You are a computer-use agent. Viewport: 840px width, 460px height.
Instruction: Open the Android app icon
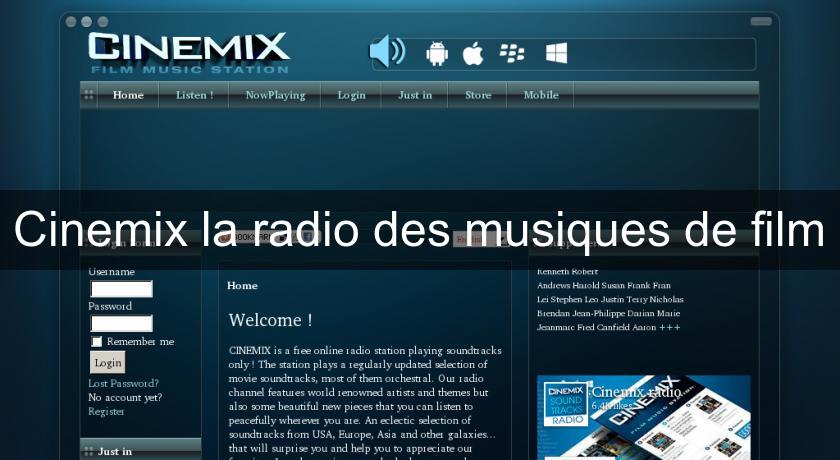437,53
